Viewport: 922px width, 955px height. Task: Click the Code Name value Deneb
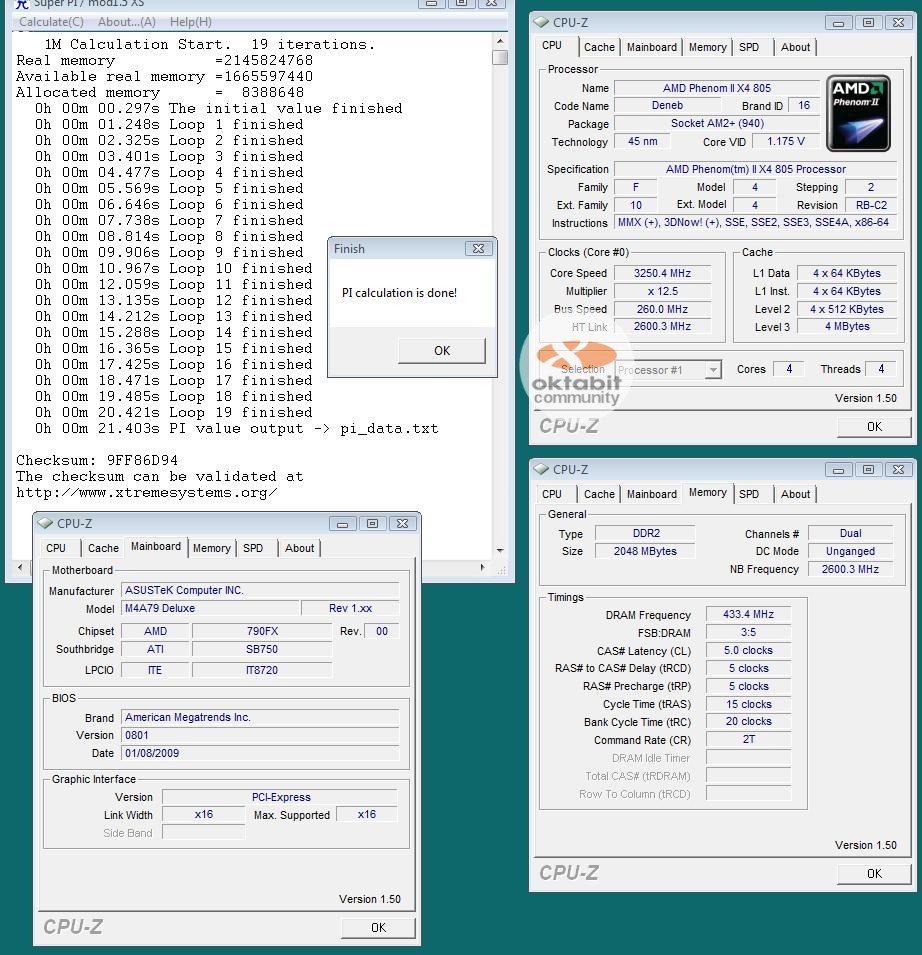point(667,105)
